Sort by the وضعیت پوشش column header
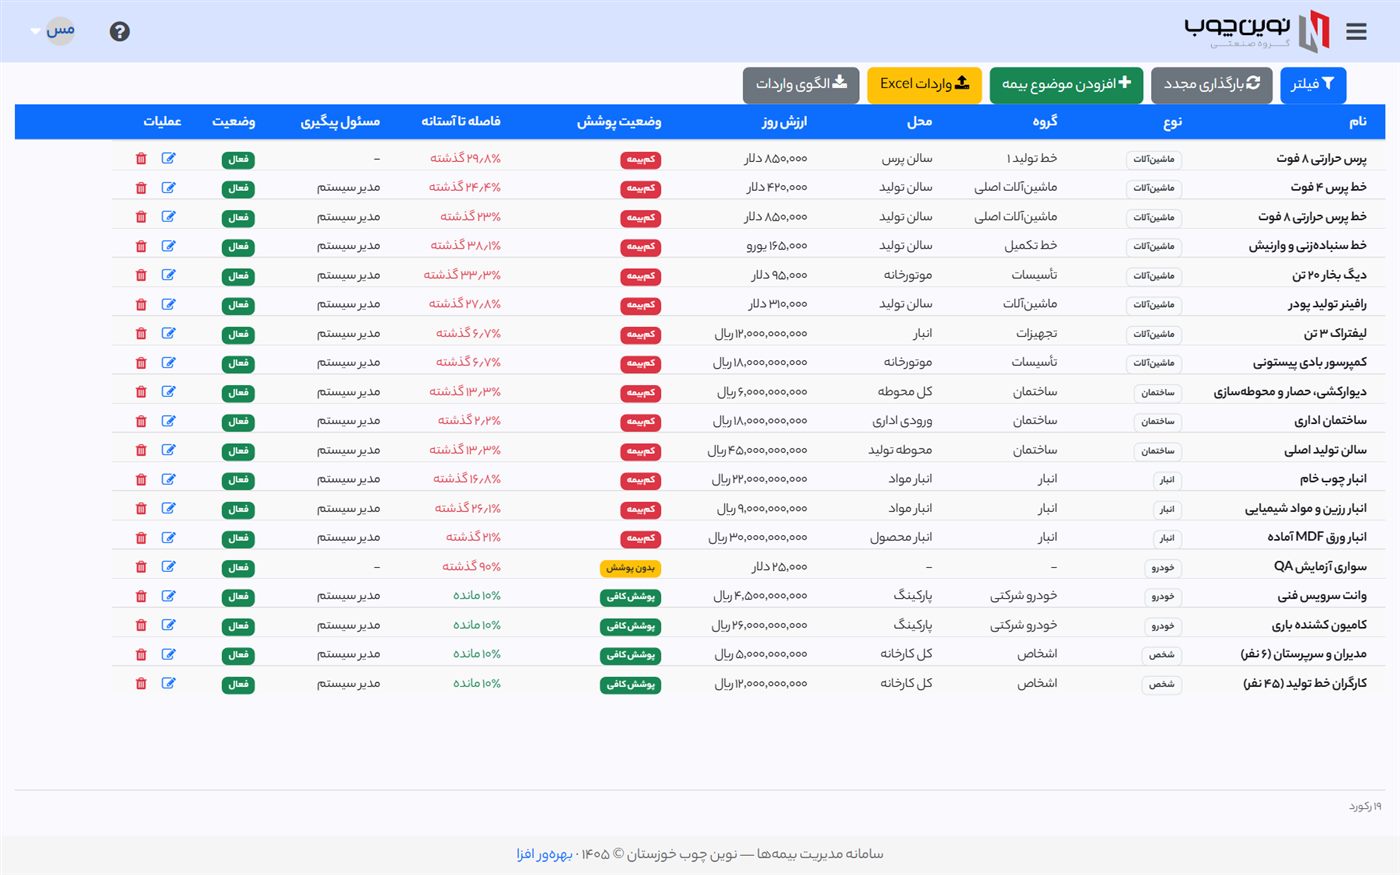 [x=619, y=122]
